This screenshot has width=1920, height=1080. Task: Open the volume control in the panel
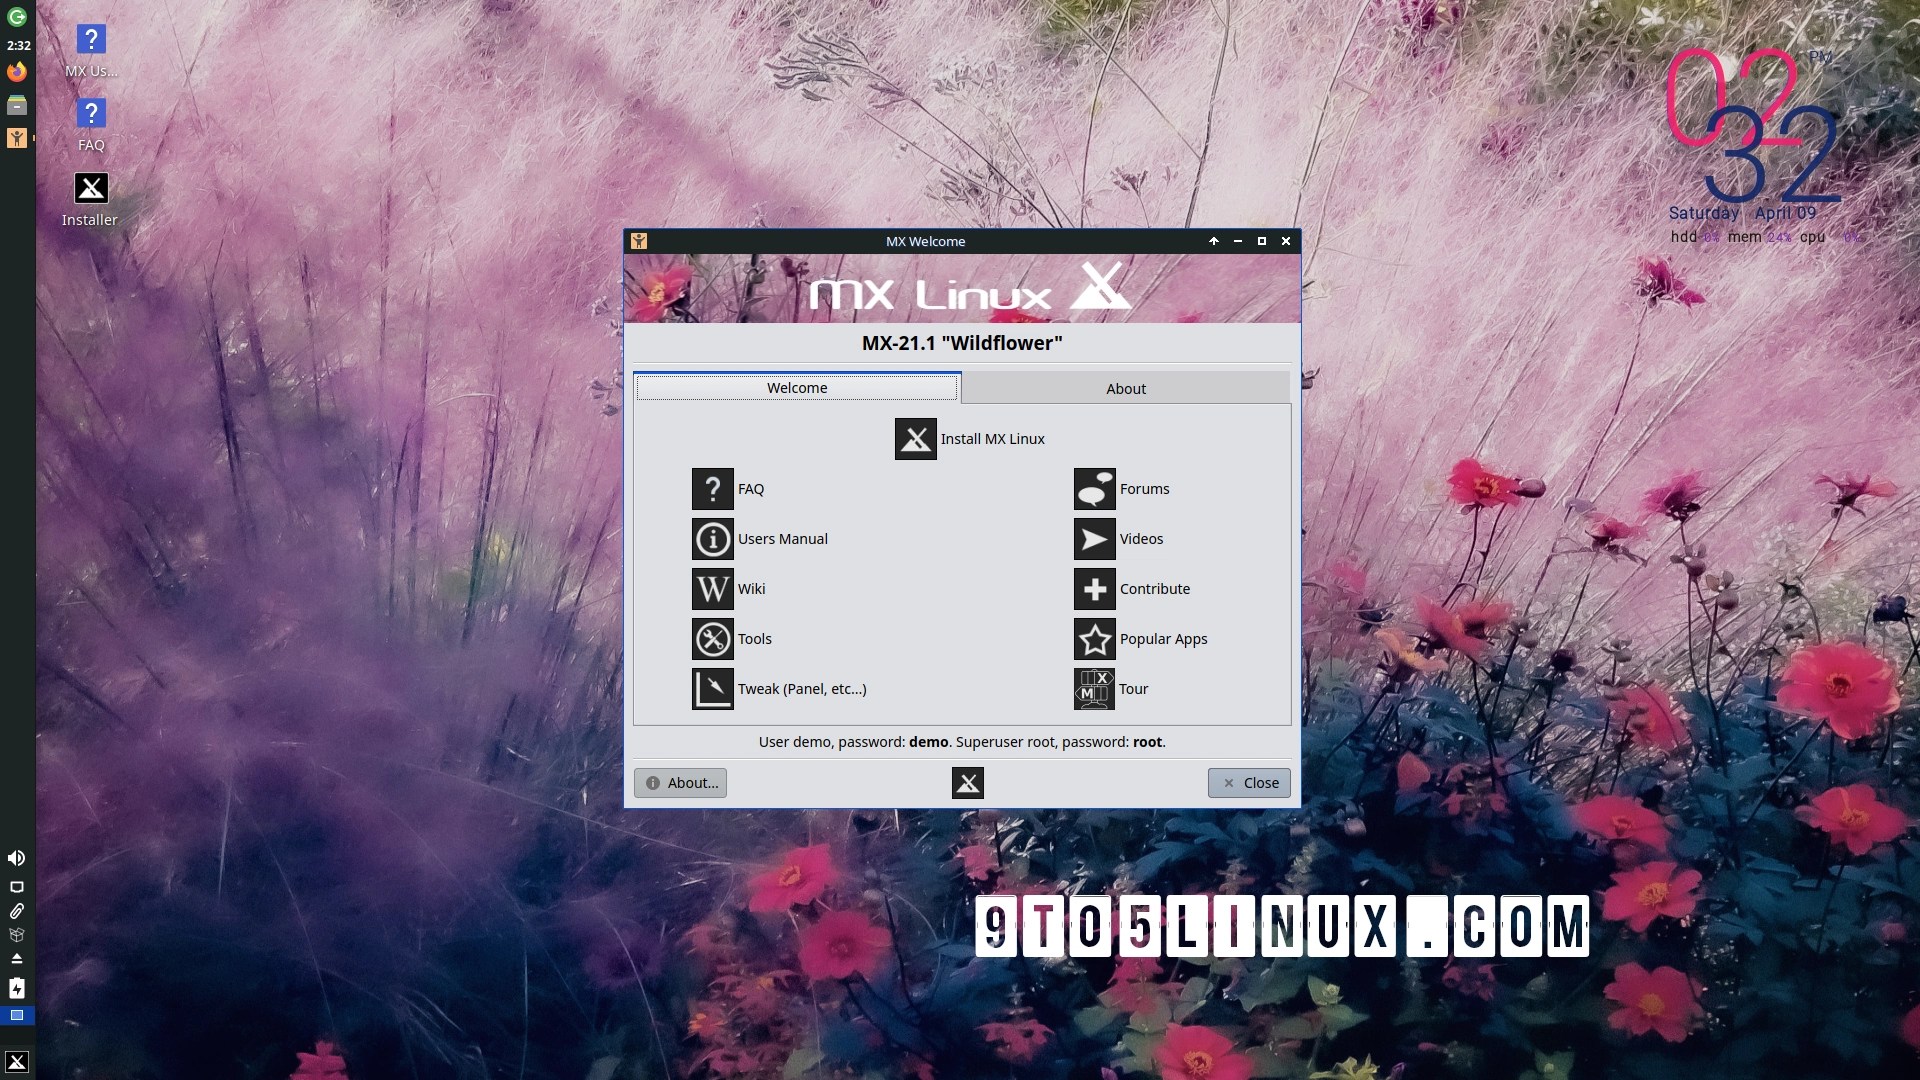(17, 858)
